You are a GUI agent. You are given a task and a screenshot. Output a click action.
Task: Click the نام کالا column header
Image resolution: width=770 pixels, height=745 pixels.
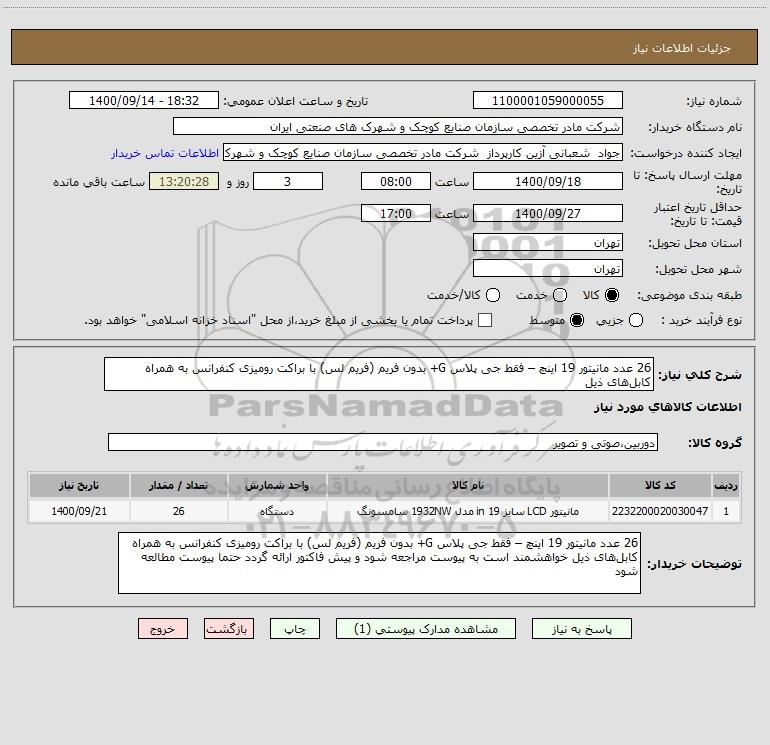(x=468, y=485)
